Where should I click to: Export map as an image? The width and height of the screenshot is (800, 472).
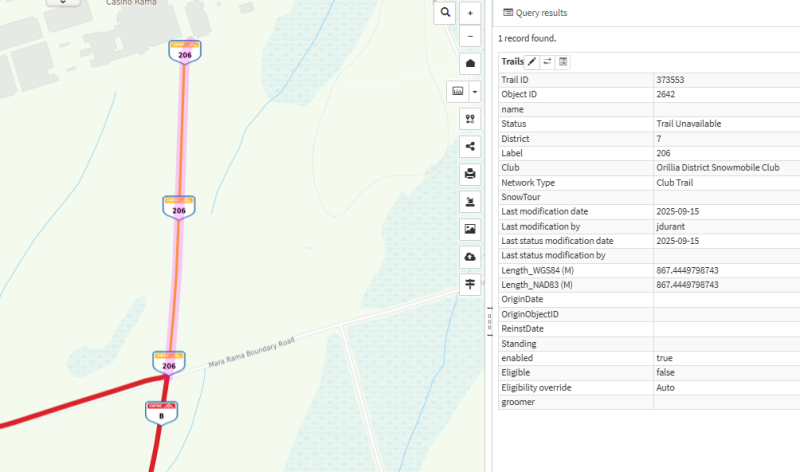[470, 229]
